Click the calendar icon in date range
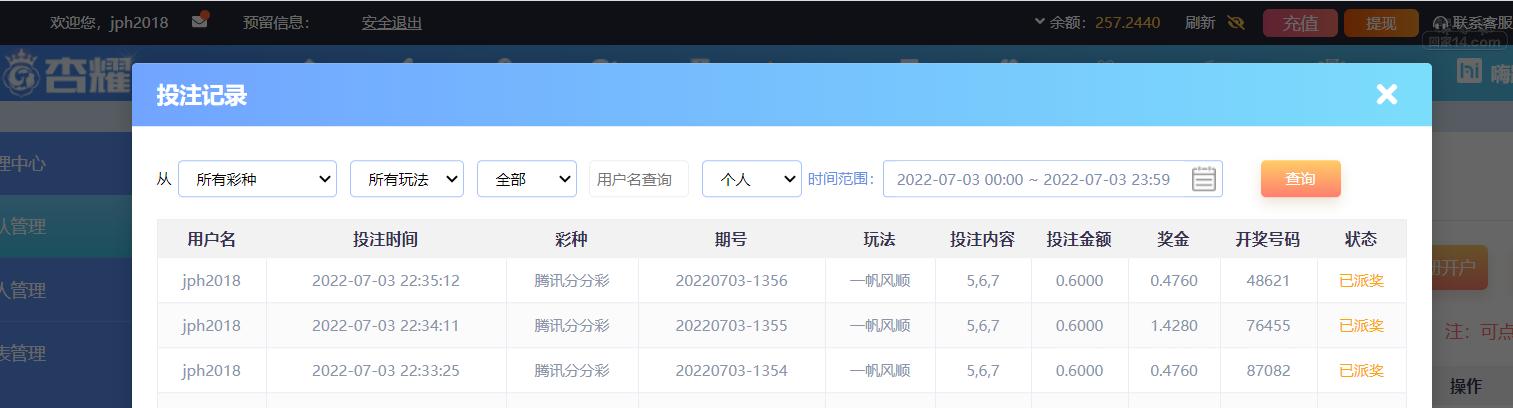The width and height of the screenshot is (1513, 408). 1203,179
